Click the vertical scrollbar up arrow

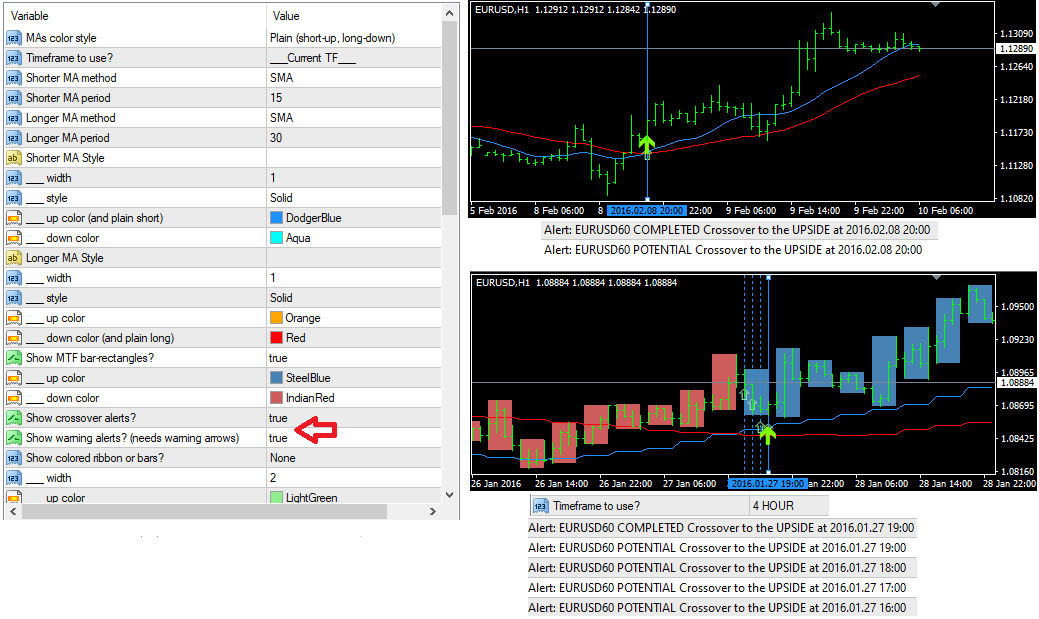pyautogui.click(x=449, y=13)
